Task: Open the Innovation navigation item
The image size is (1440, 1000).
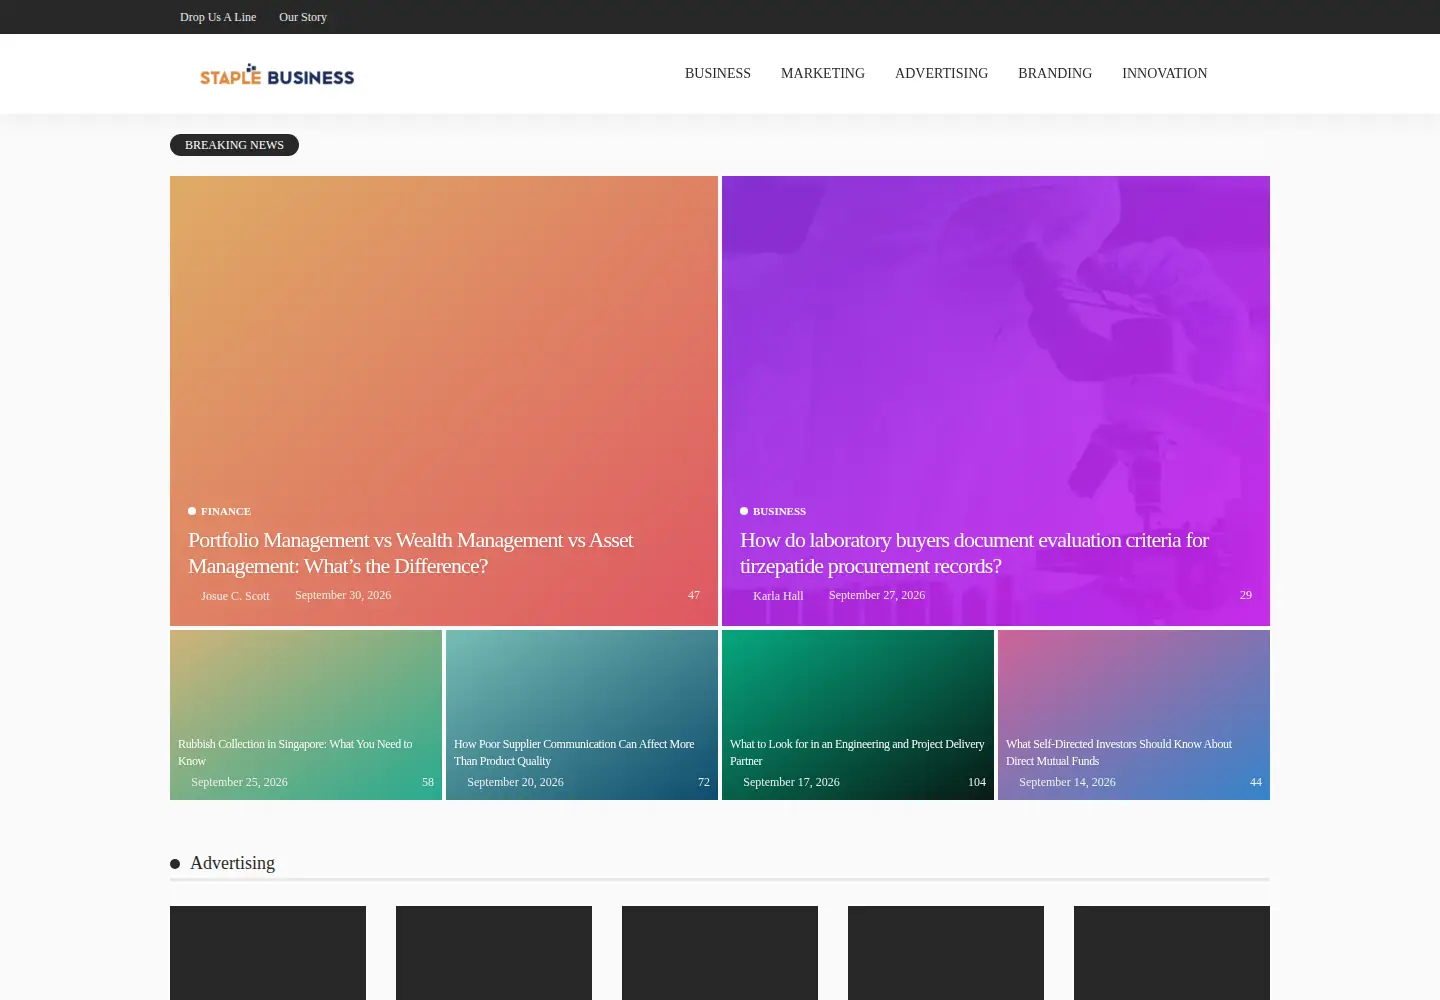Action: pos(1164,73)
